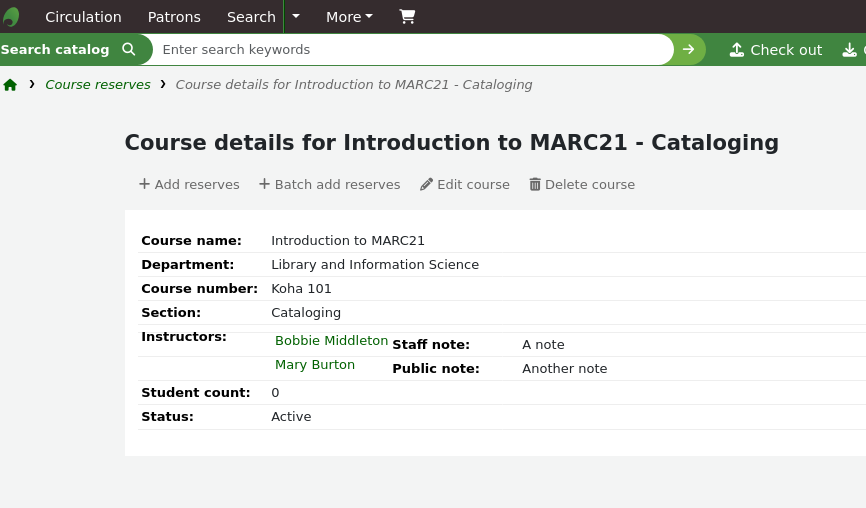Expand the Search dropdown caret
Image resolution: width=866 pixels, height=508 pixels.
(296, 17)
